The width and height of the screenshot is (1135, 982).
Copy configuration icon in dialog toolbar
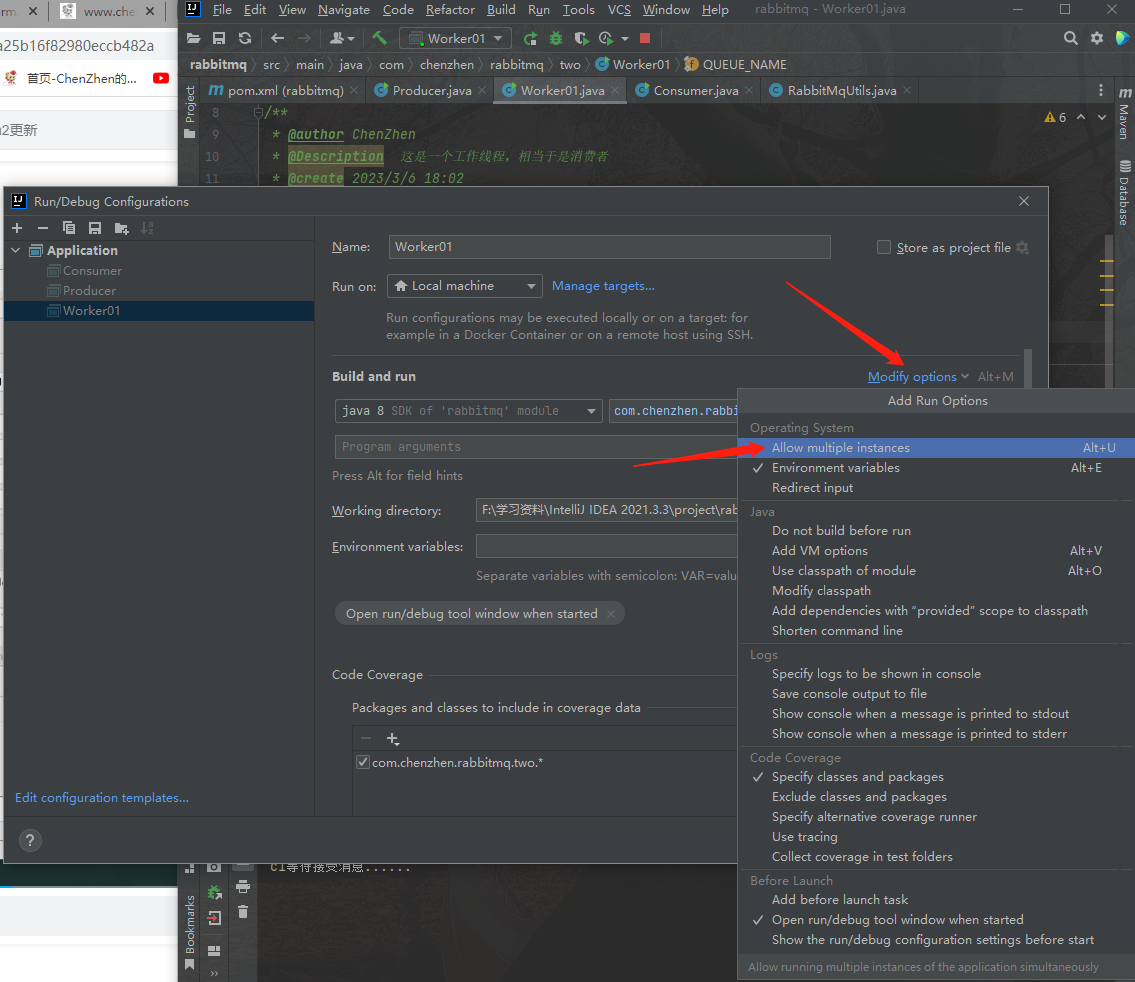point(69,228)
